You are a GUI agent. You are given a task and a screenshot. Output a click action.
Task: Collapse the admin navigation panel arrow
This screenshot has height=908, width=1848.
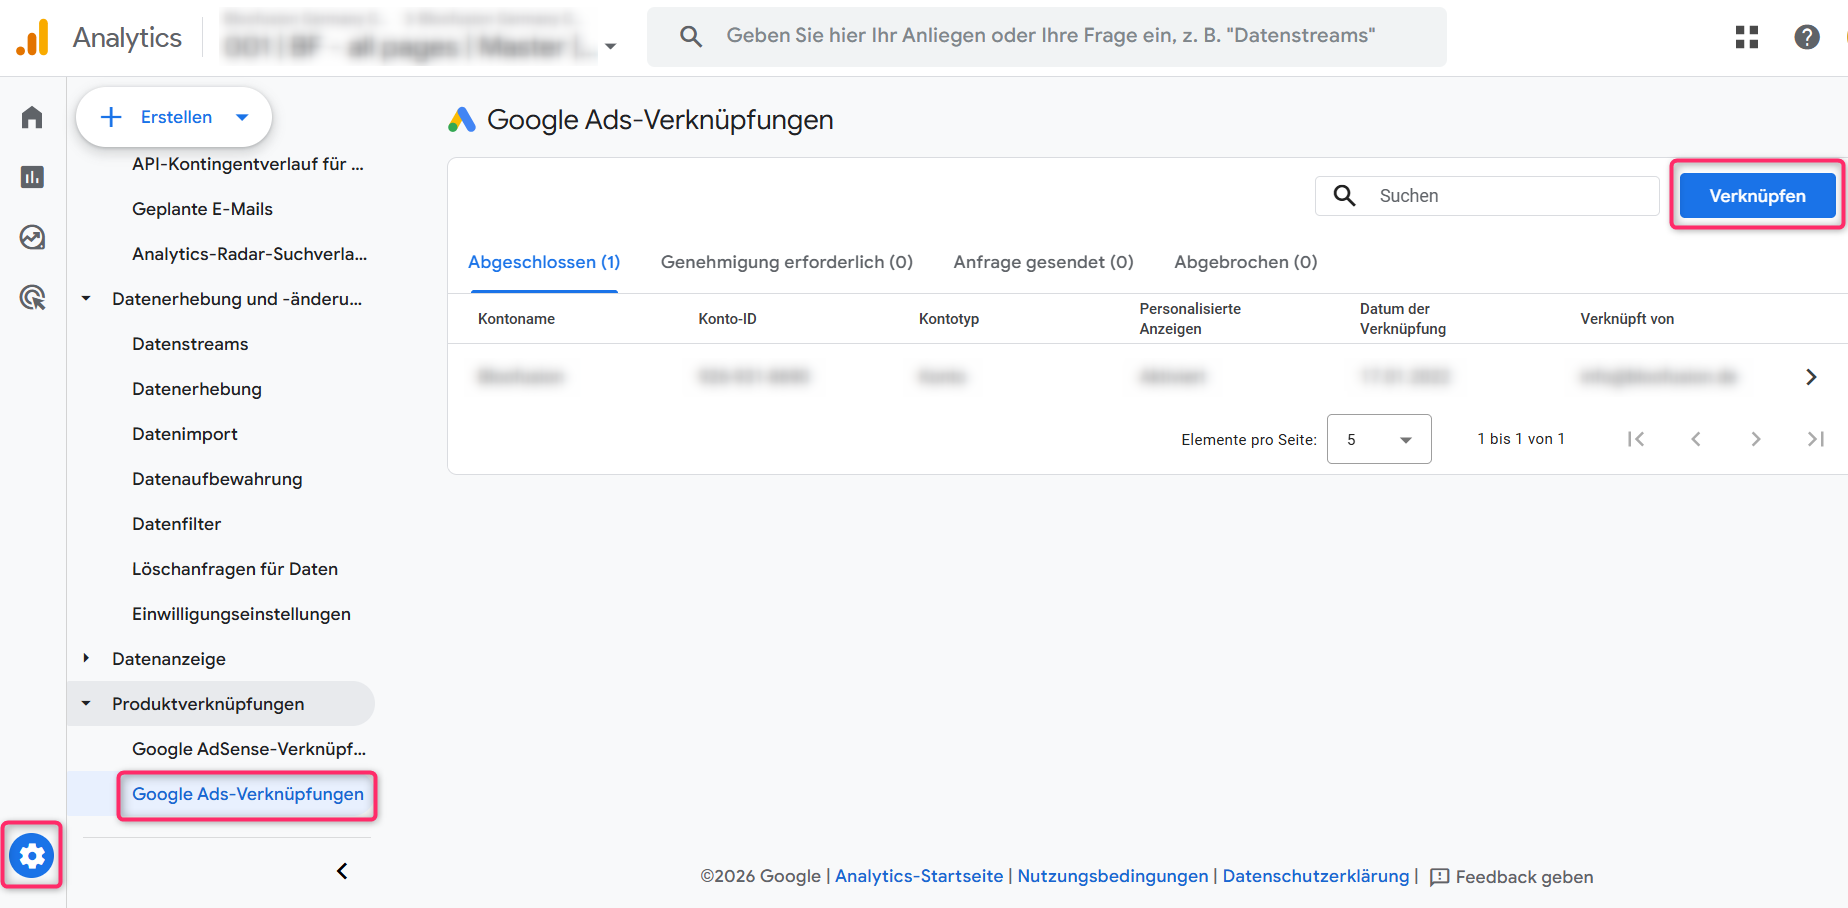342,871
